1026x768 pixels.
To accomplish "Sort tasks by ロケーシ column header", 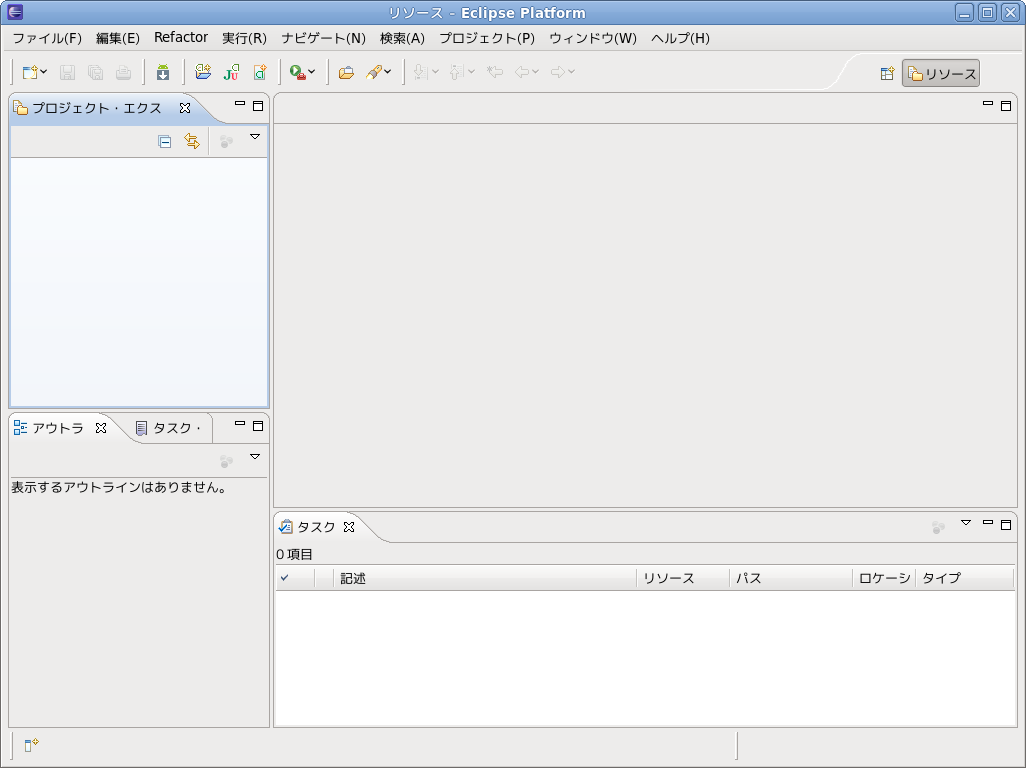I will (x=884, y=578).
